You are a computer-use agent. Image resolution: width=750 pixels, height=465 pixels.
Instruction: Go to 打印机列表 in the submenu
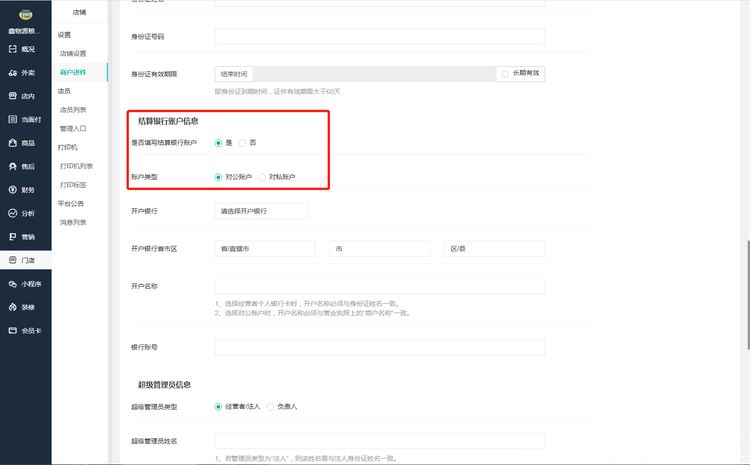76,166
